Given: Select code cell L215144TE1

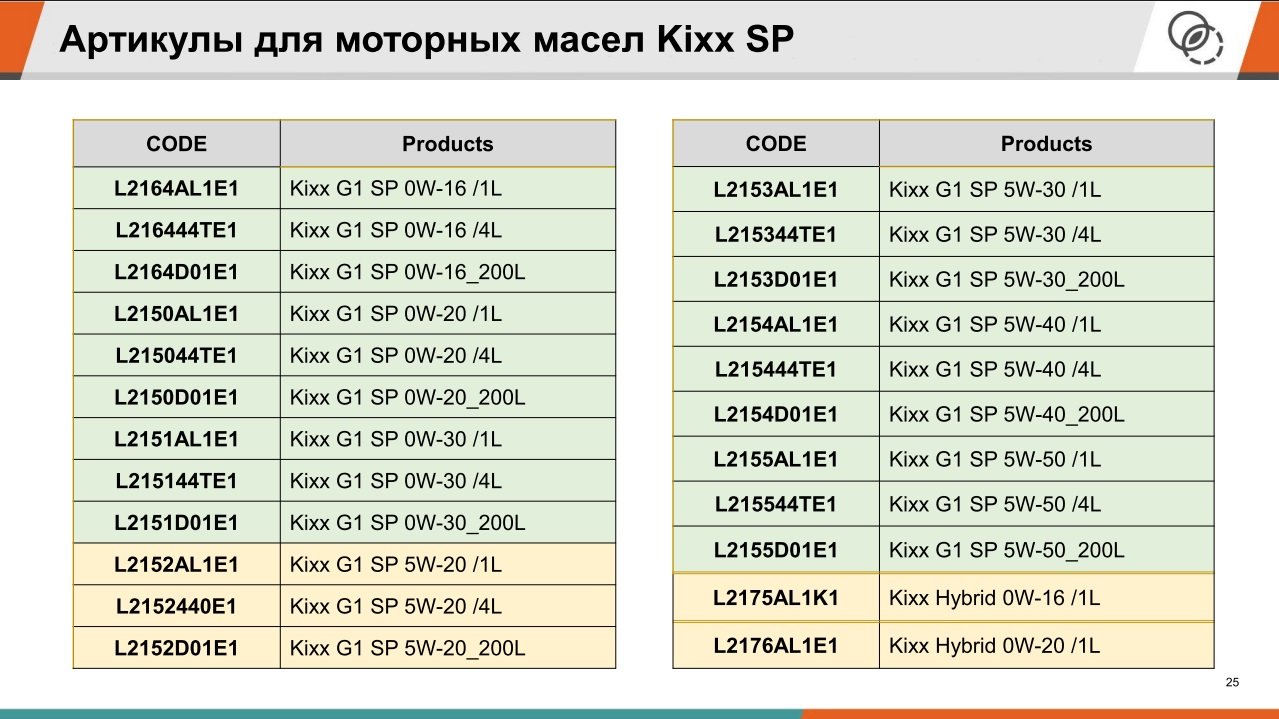Looking at the screenshot, I should (x=177, y=481).
